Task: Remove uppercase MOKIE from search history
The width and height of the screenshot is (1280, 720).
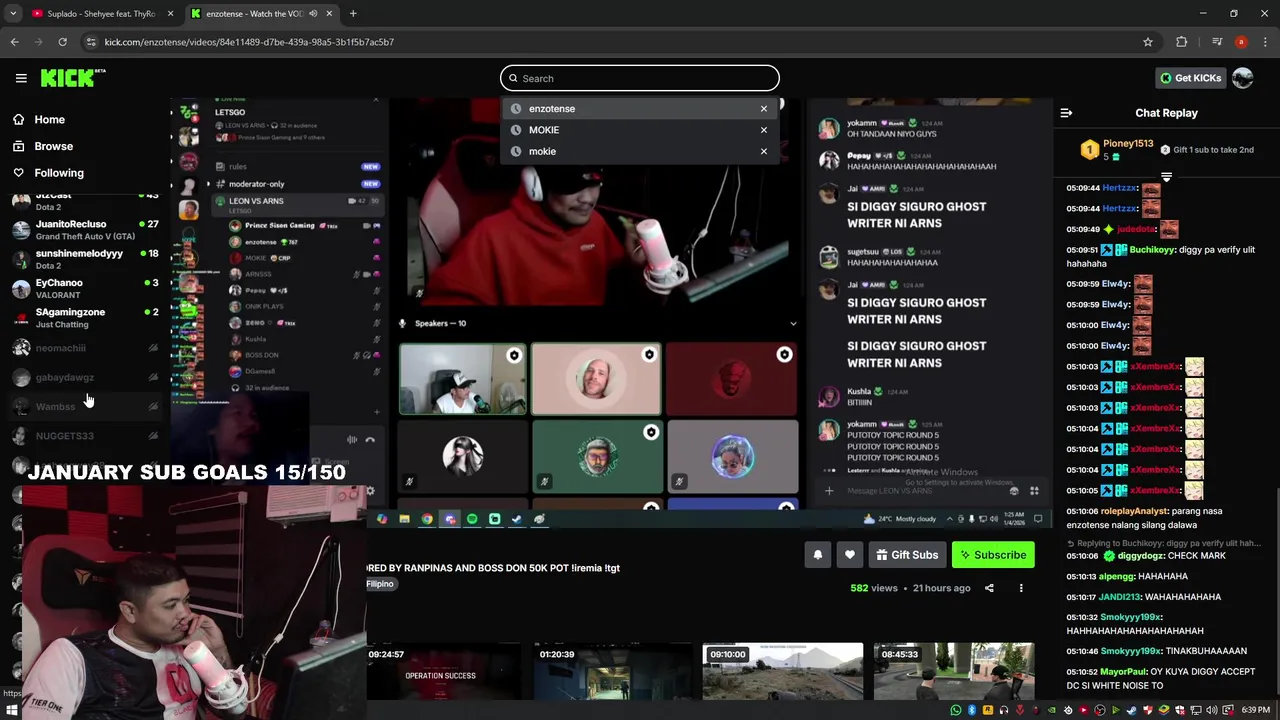Action: point(764,130)
